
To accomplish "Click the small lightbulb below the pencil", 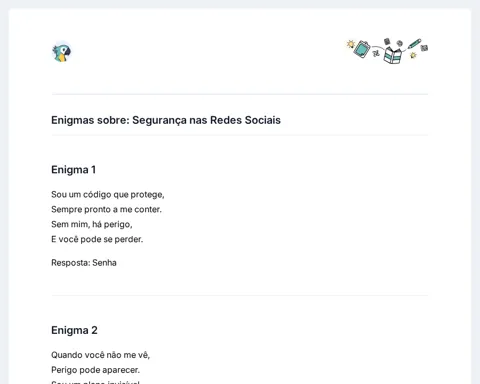I will (x=413, y=55).
